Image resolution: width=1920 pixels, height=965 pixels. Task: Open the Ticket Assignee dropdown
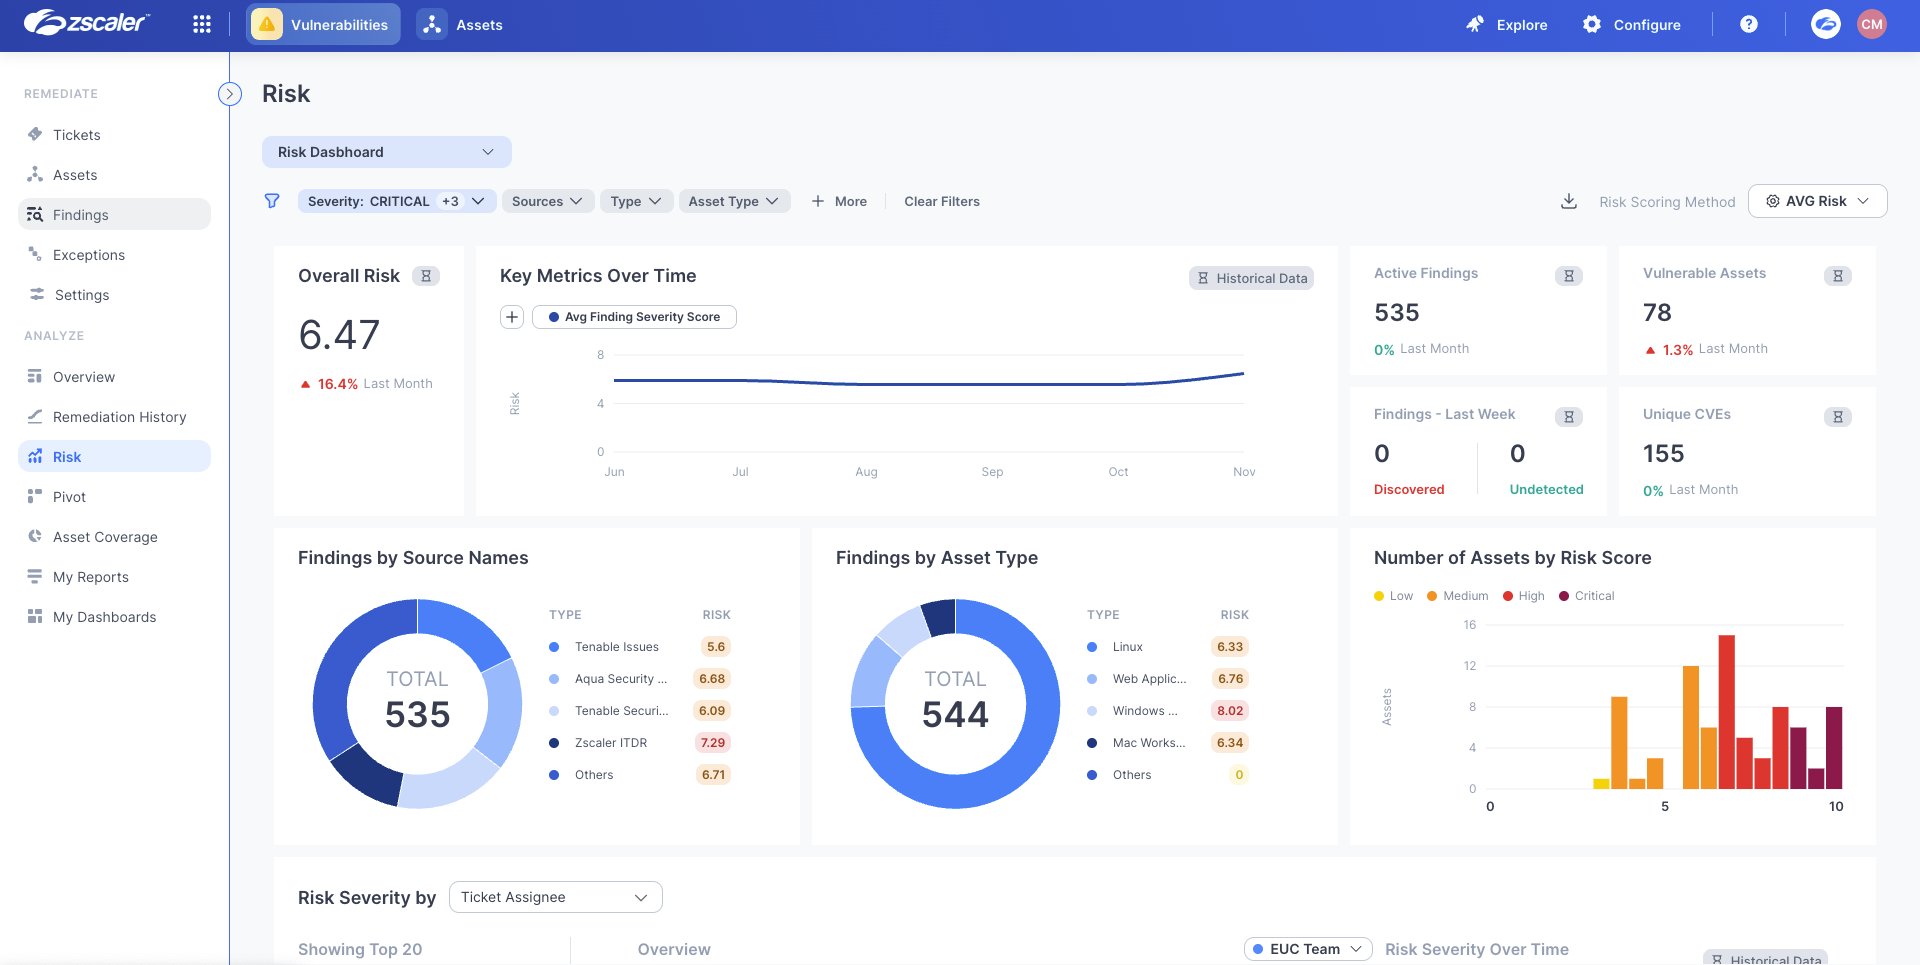pyautogui.click(x=555, y=897)
